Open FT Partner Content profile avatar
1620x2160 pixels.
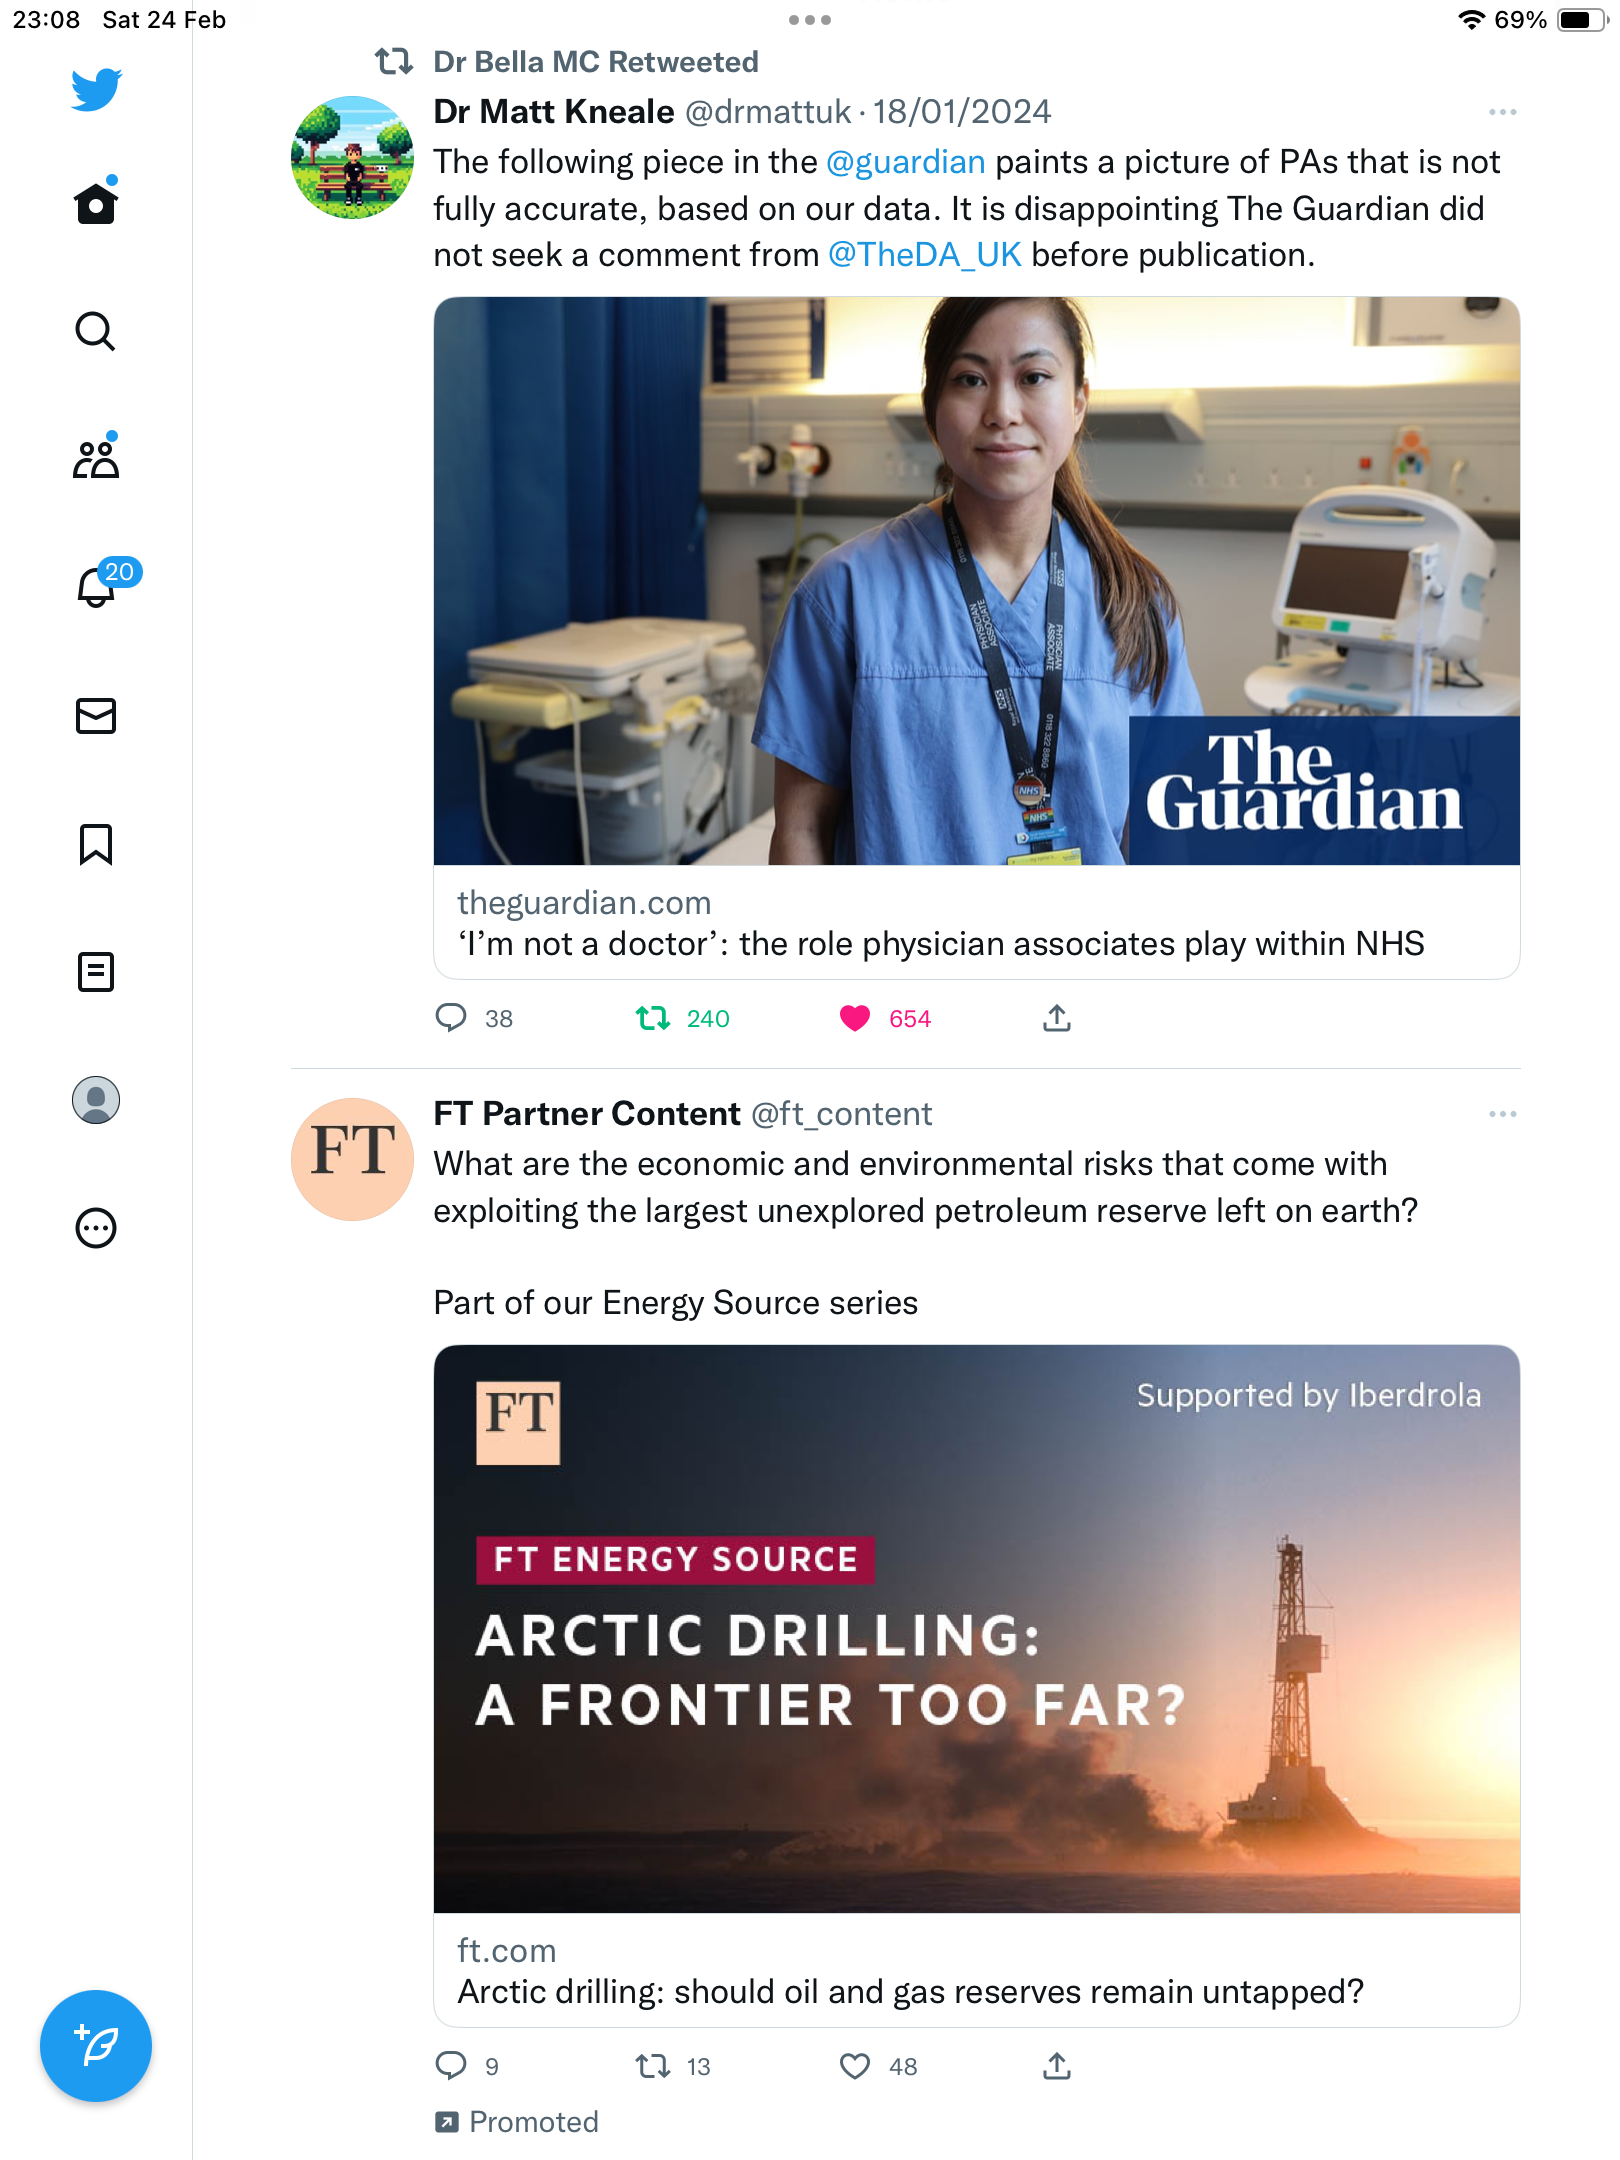[352, 1159]
